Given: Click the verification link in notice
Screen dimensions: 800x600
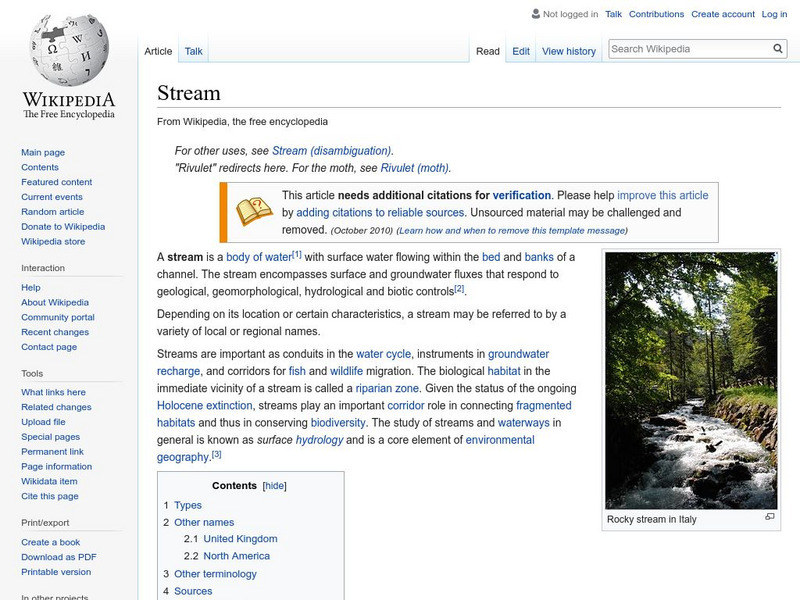Looking at the screenshot, I should point(521,195).
